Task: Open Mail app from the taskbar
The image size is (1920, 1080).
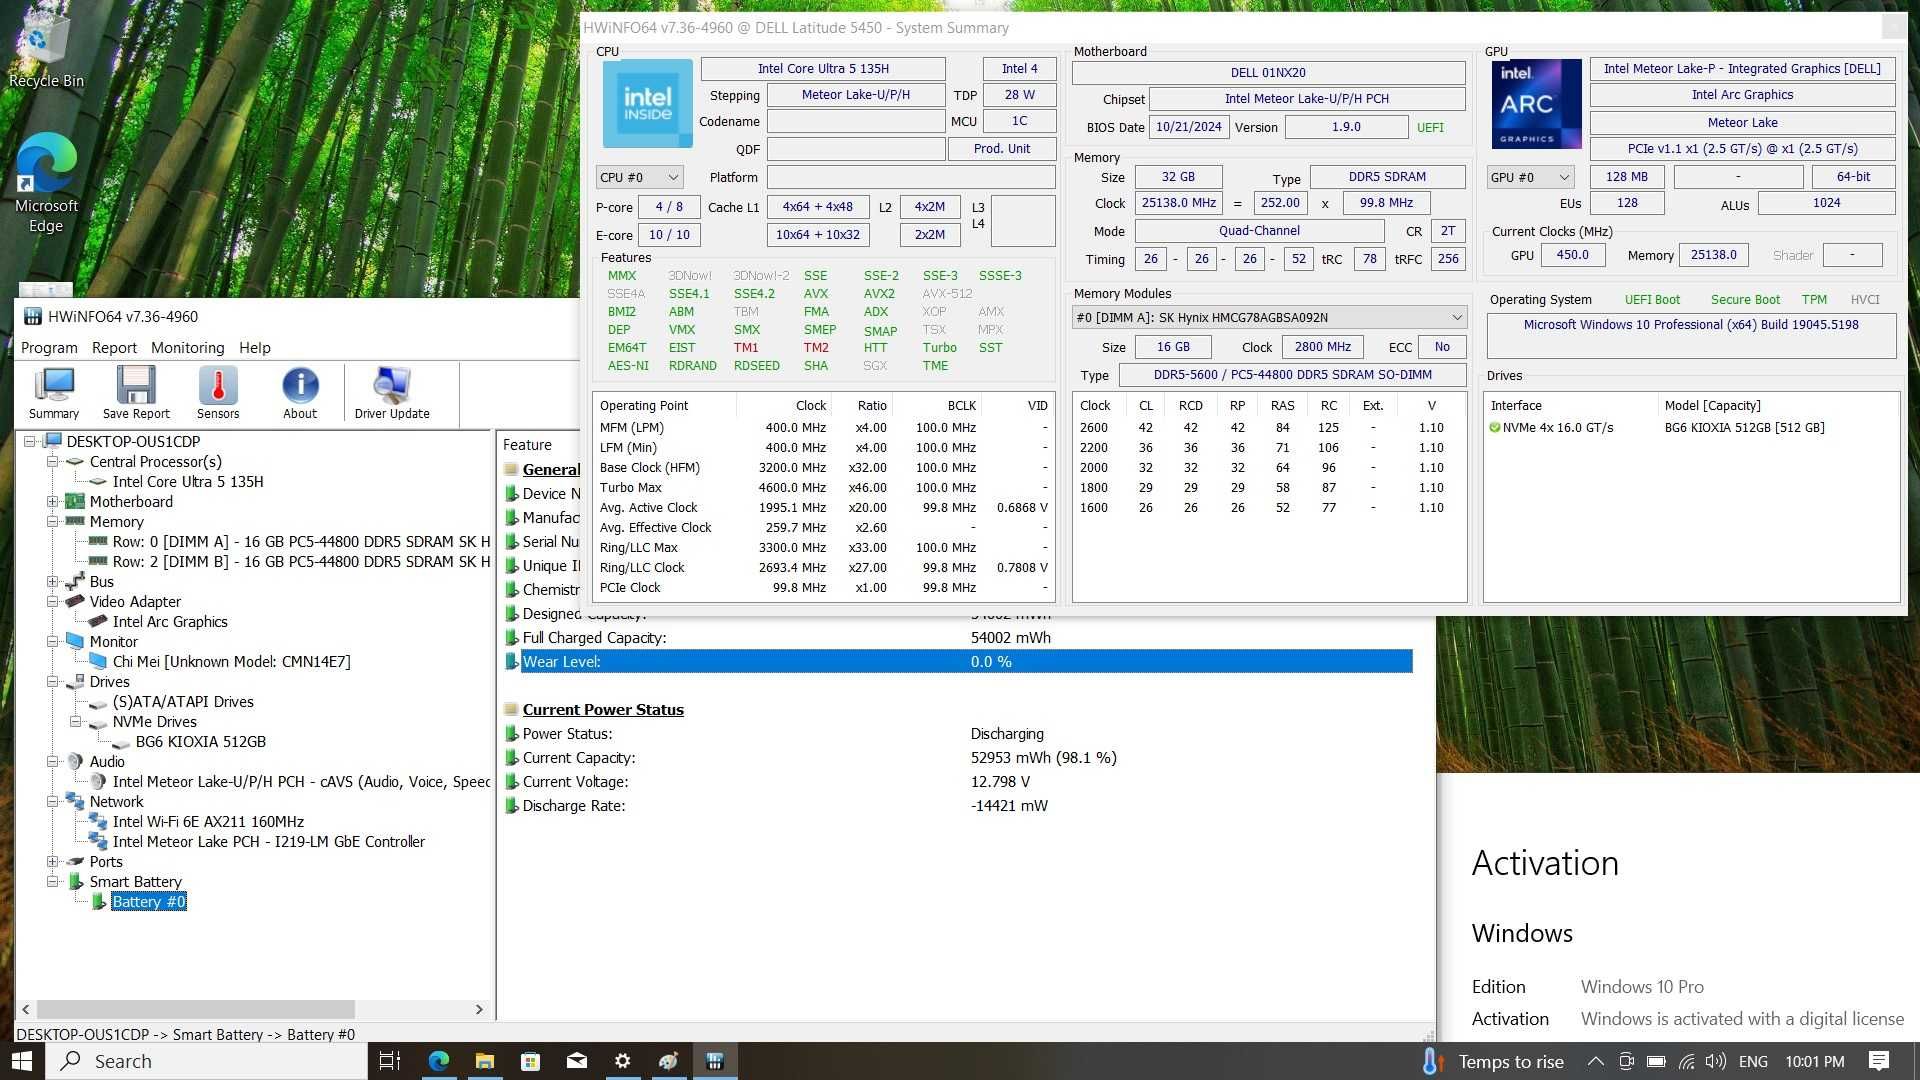Action: 577,1061
